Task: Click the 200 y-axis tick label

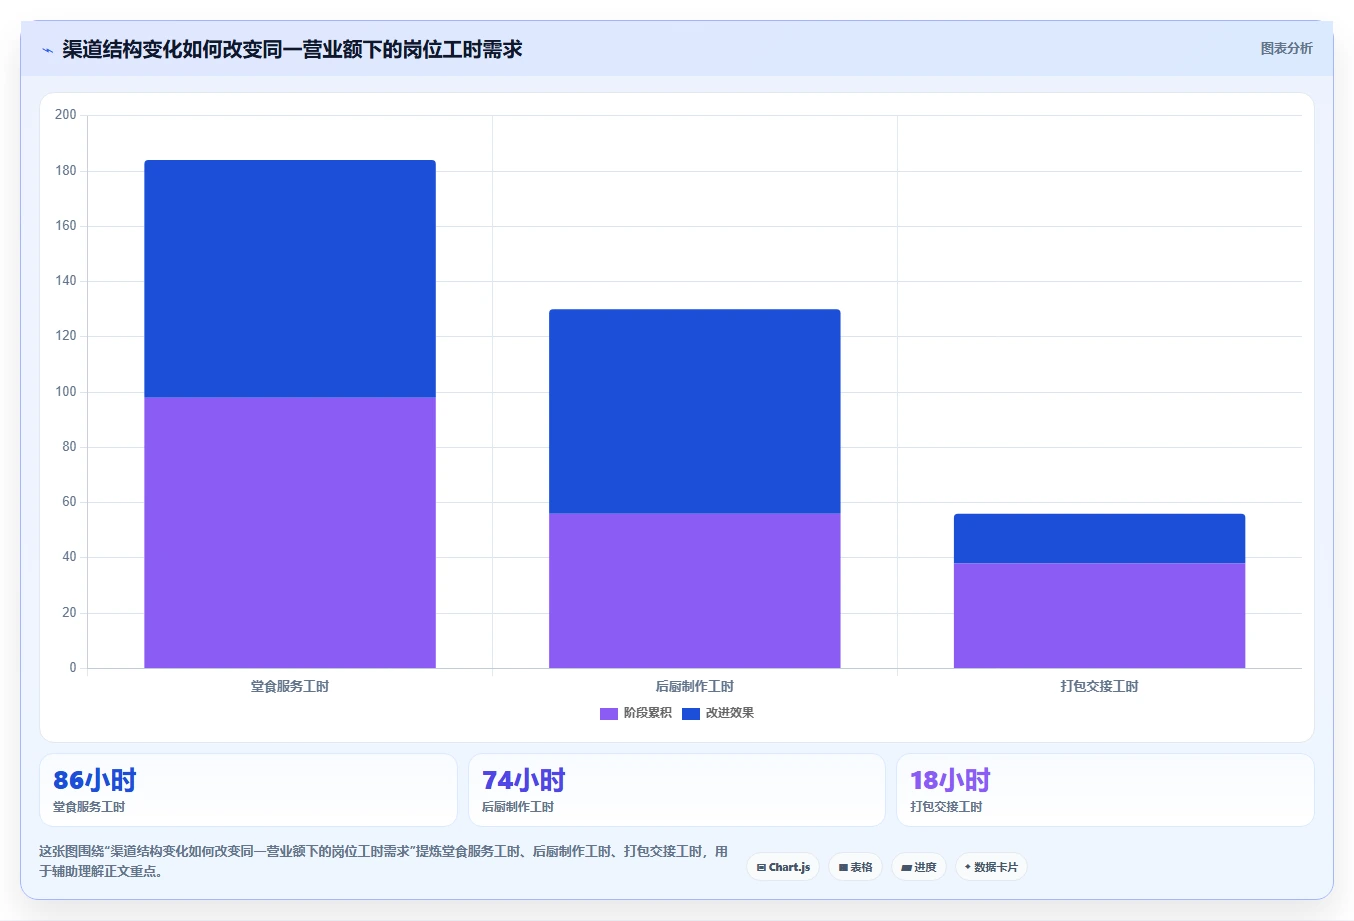Action: pyautogui.click(x=66, y=115)
